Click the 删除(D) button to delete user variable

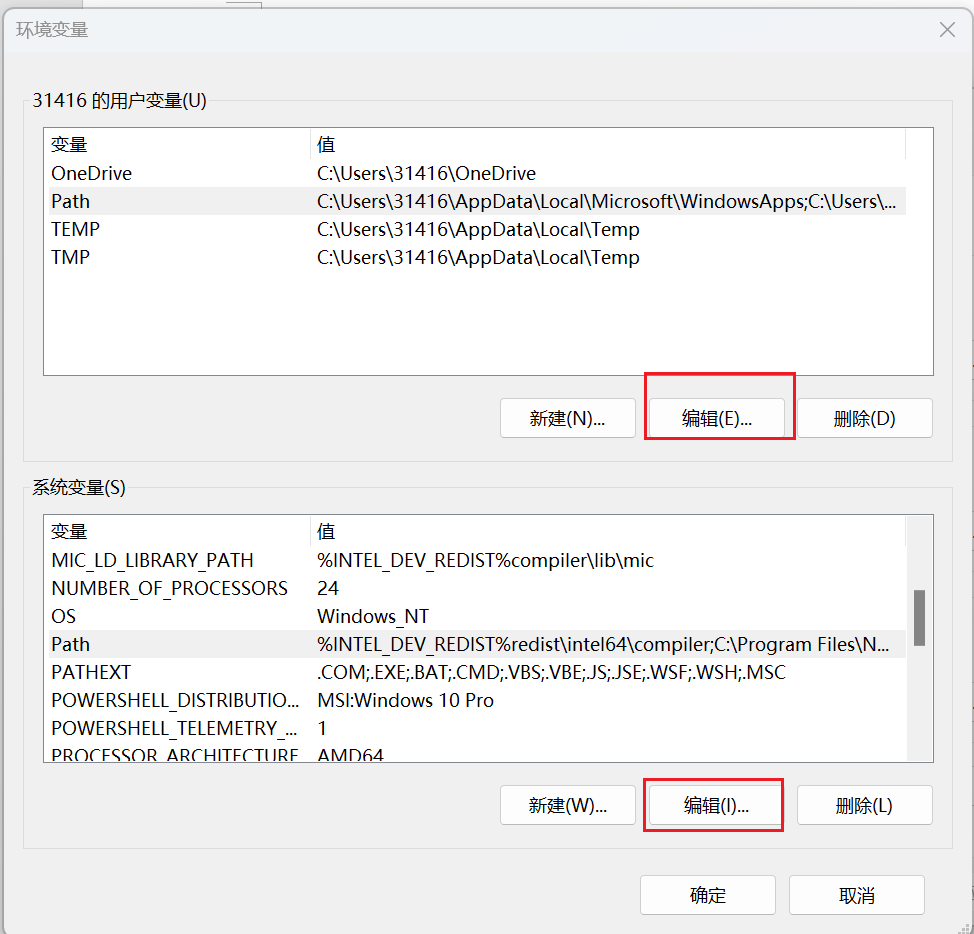pos(864,417)
